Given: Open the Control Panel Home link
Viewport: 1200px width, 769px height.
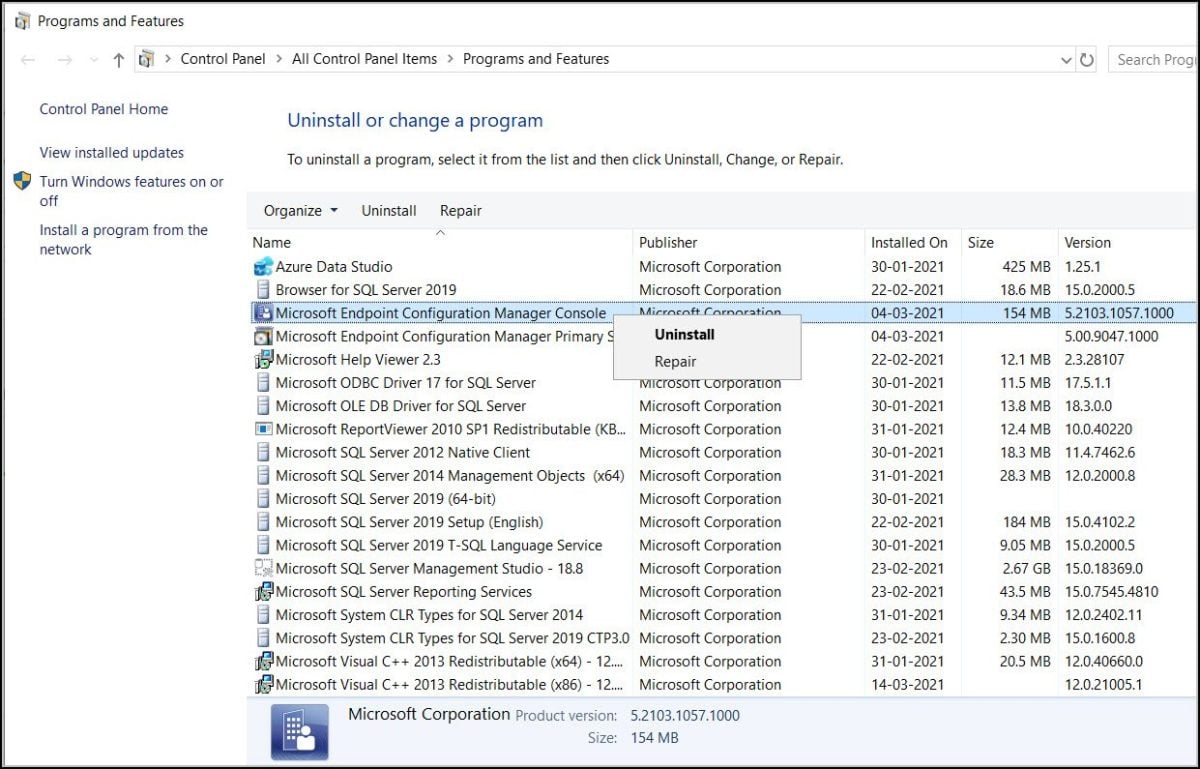Looking at the screenshot, I should pos(104,109).
